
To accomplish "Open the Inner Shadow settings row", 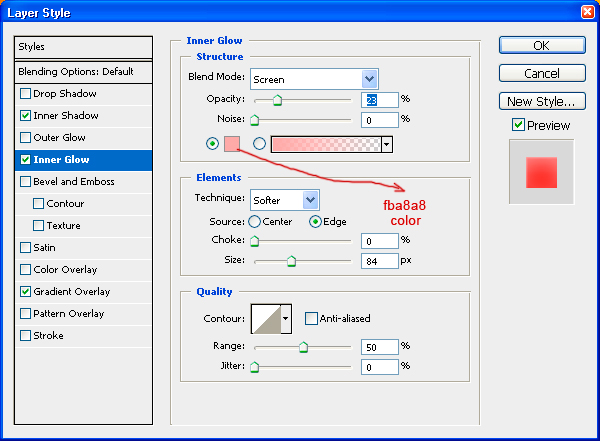I will 83,116.
